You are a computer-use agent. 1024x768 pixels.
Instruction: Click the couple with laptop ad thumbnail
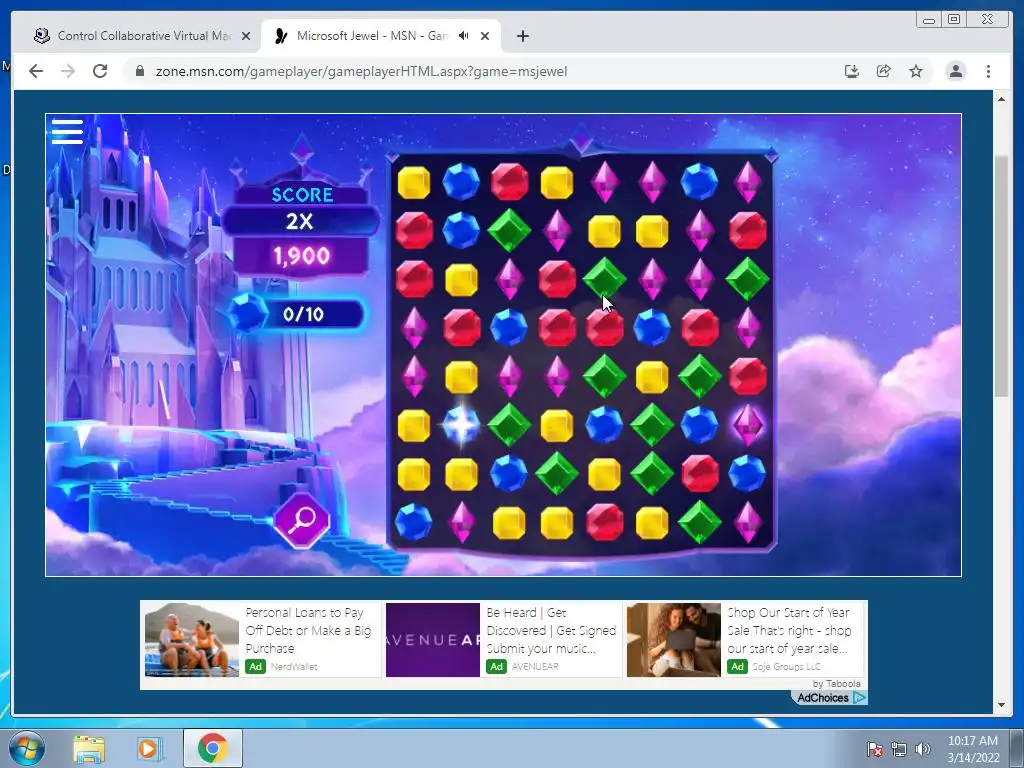coord(673,639)
